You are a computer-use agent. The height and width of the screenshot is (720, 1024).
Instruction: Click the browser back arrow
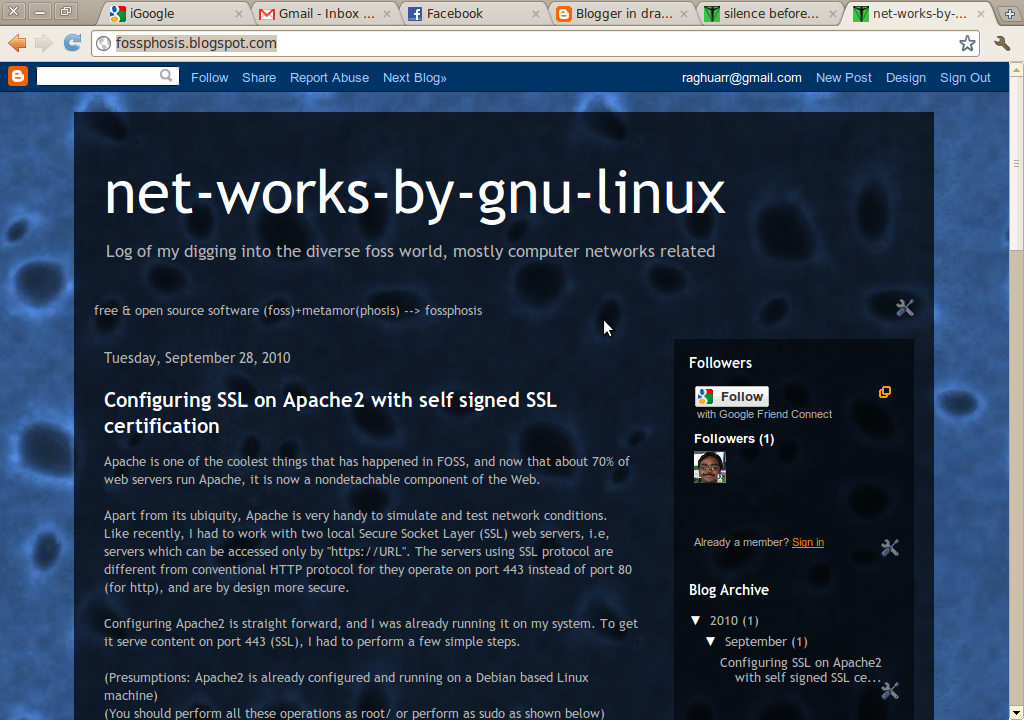[17, 43]
